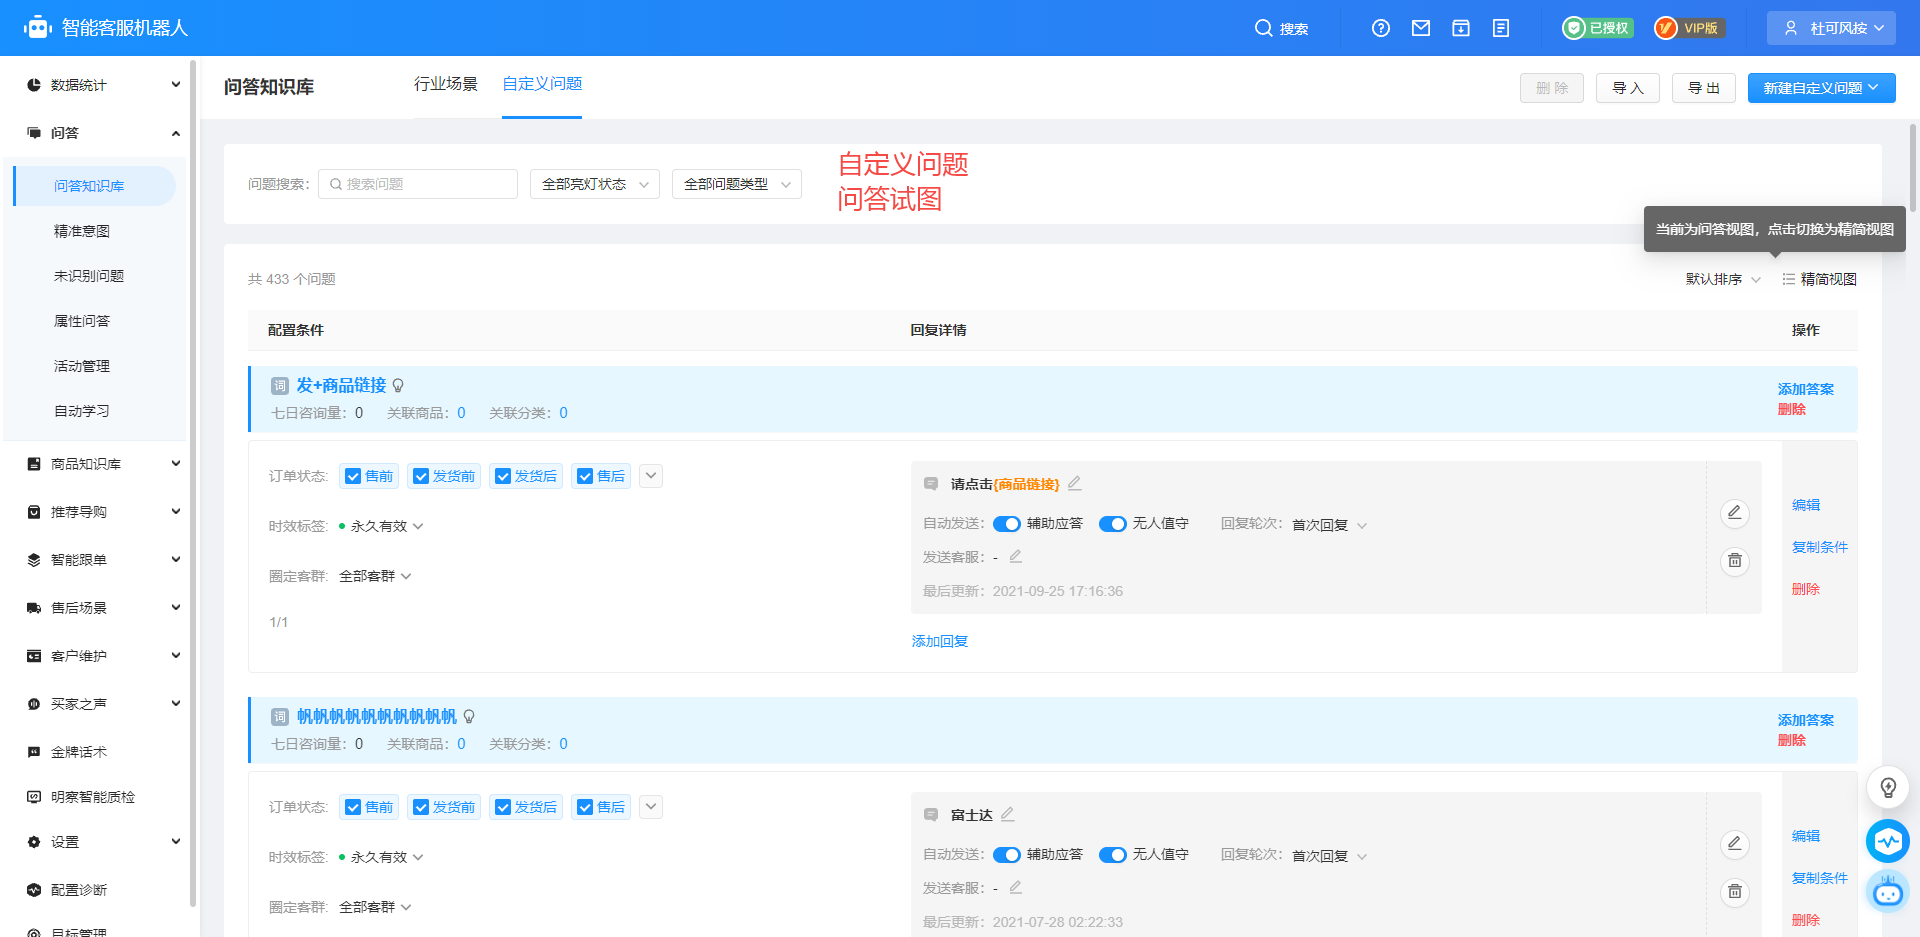
Task: Click the robot logo icon in header
Action: click(38, 28)
